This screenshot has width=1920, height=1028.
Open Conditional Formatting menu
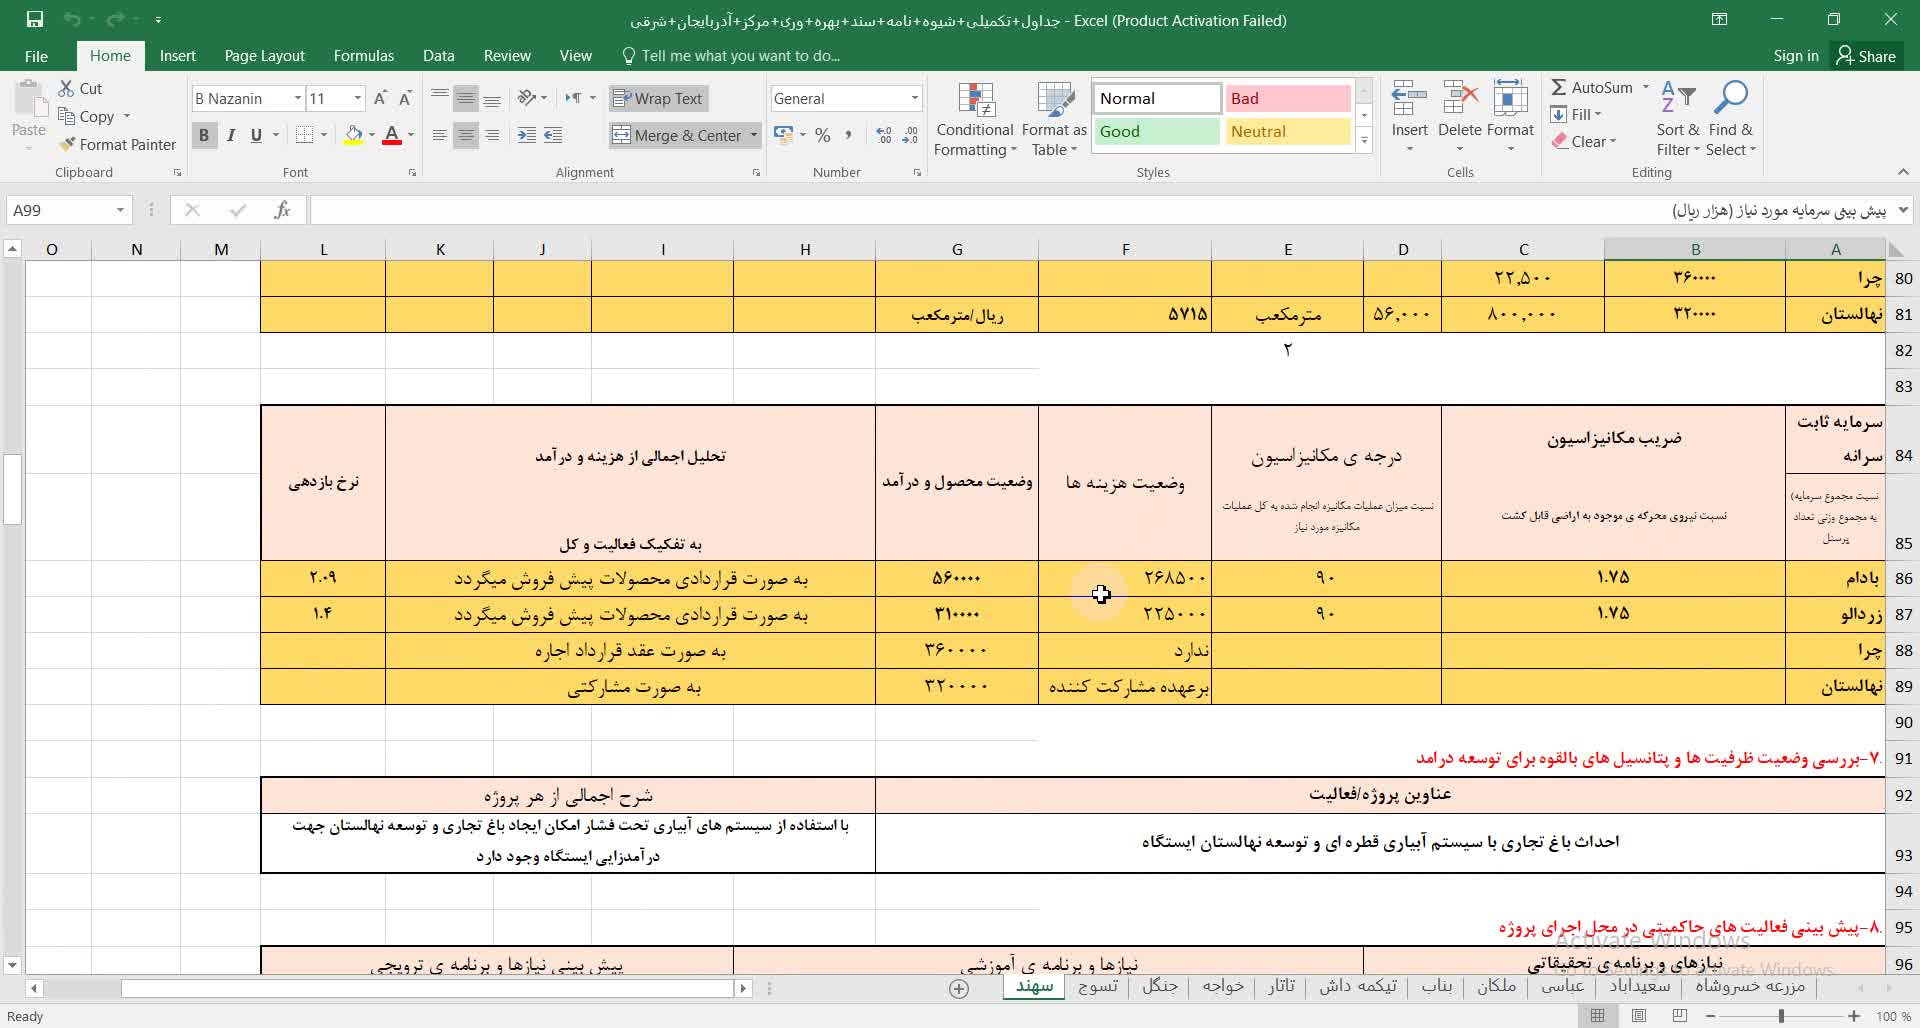coord(974,120)
